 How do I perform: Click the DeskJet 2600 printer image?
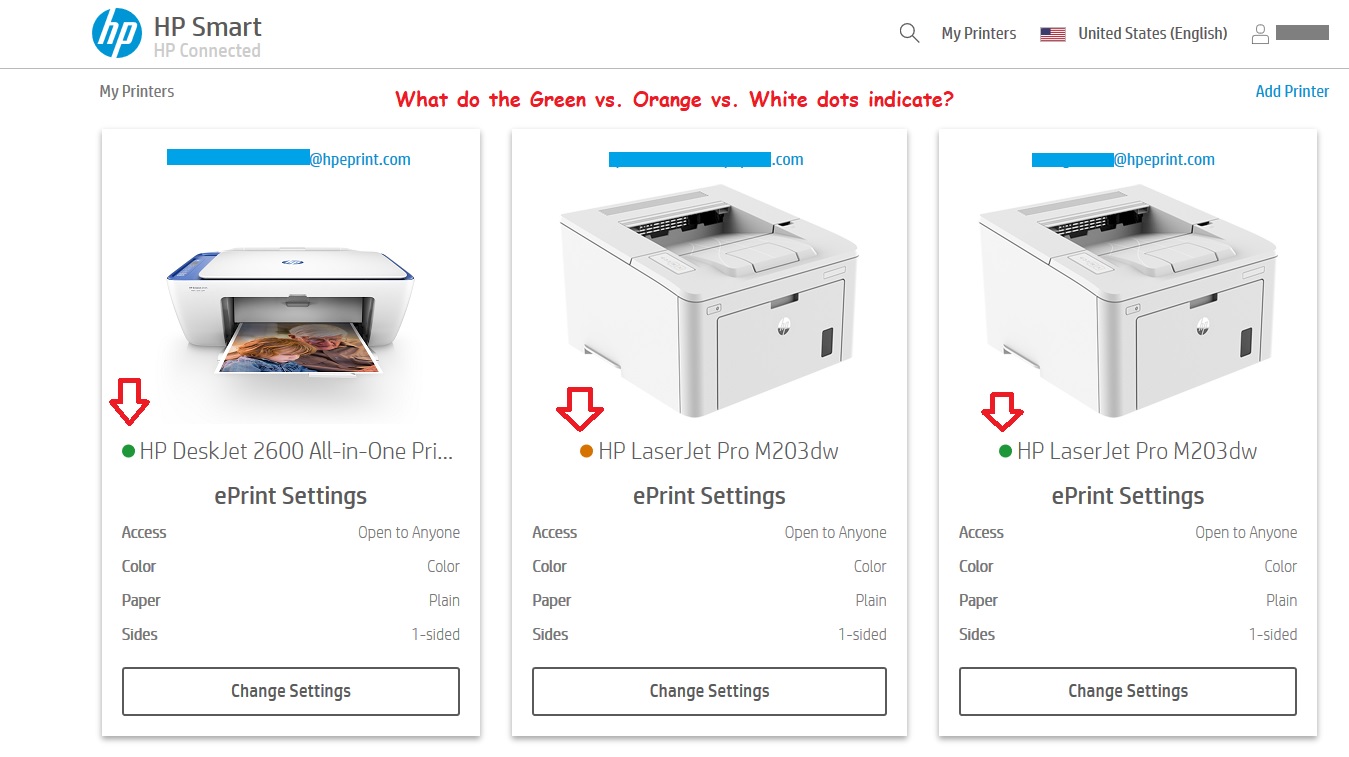tap(290, 311)
